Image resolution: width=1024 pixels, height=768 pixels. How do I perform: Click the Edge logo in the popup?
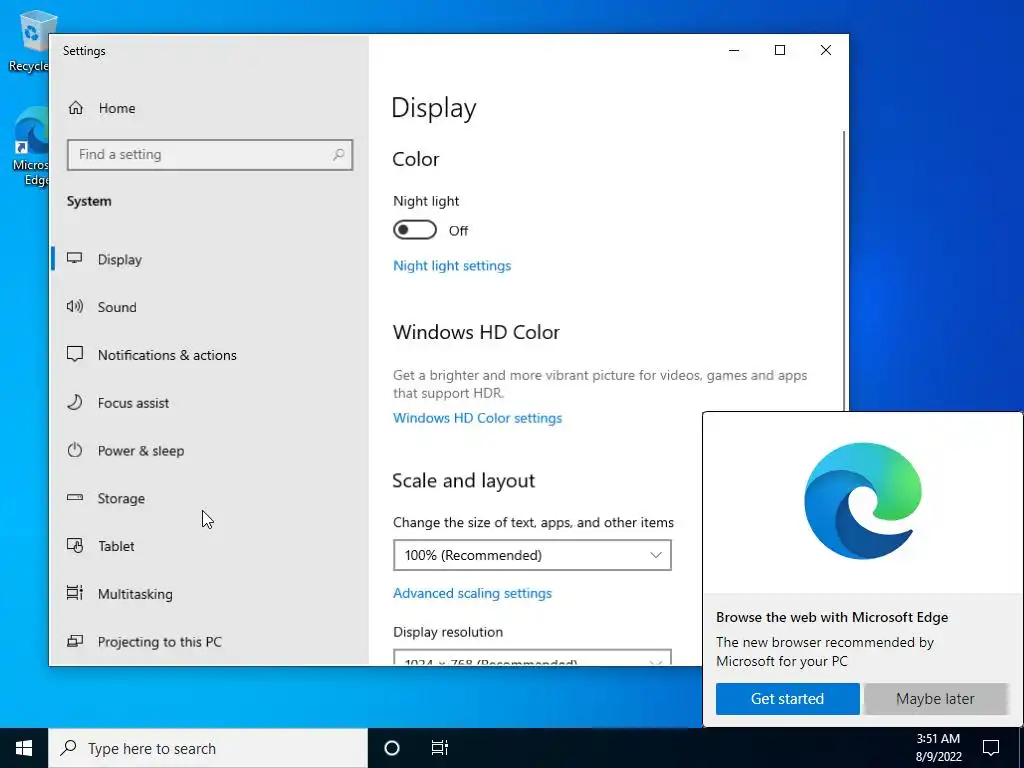pos(863,501)
